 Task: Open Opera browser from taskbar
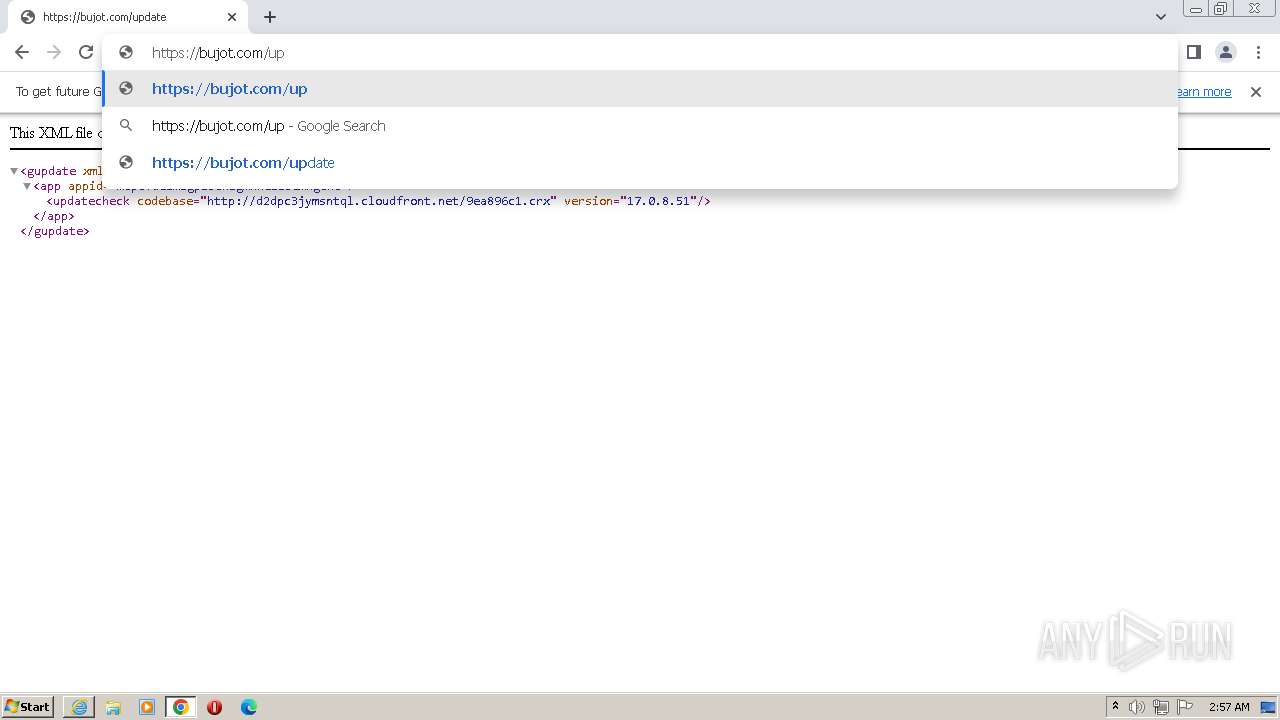[214, 707]
